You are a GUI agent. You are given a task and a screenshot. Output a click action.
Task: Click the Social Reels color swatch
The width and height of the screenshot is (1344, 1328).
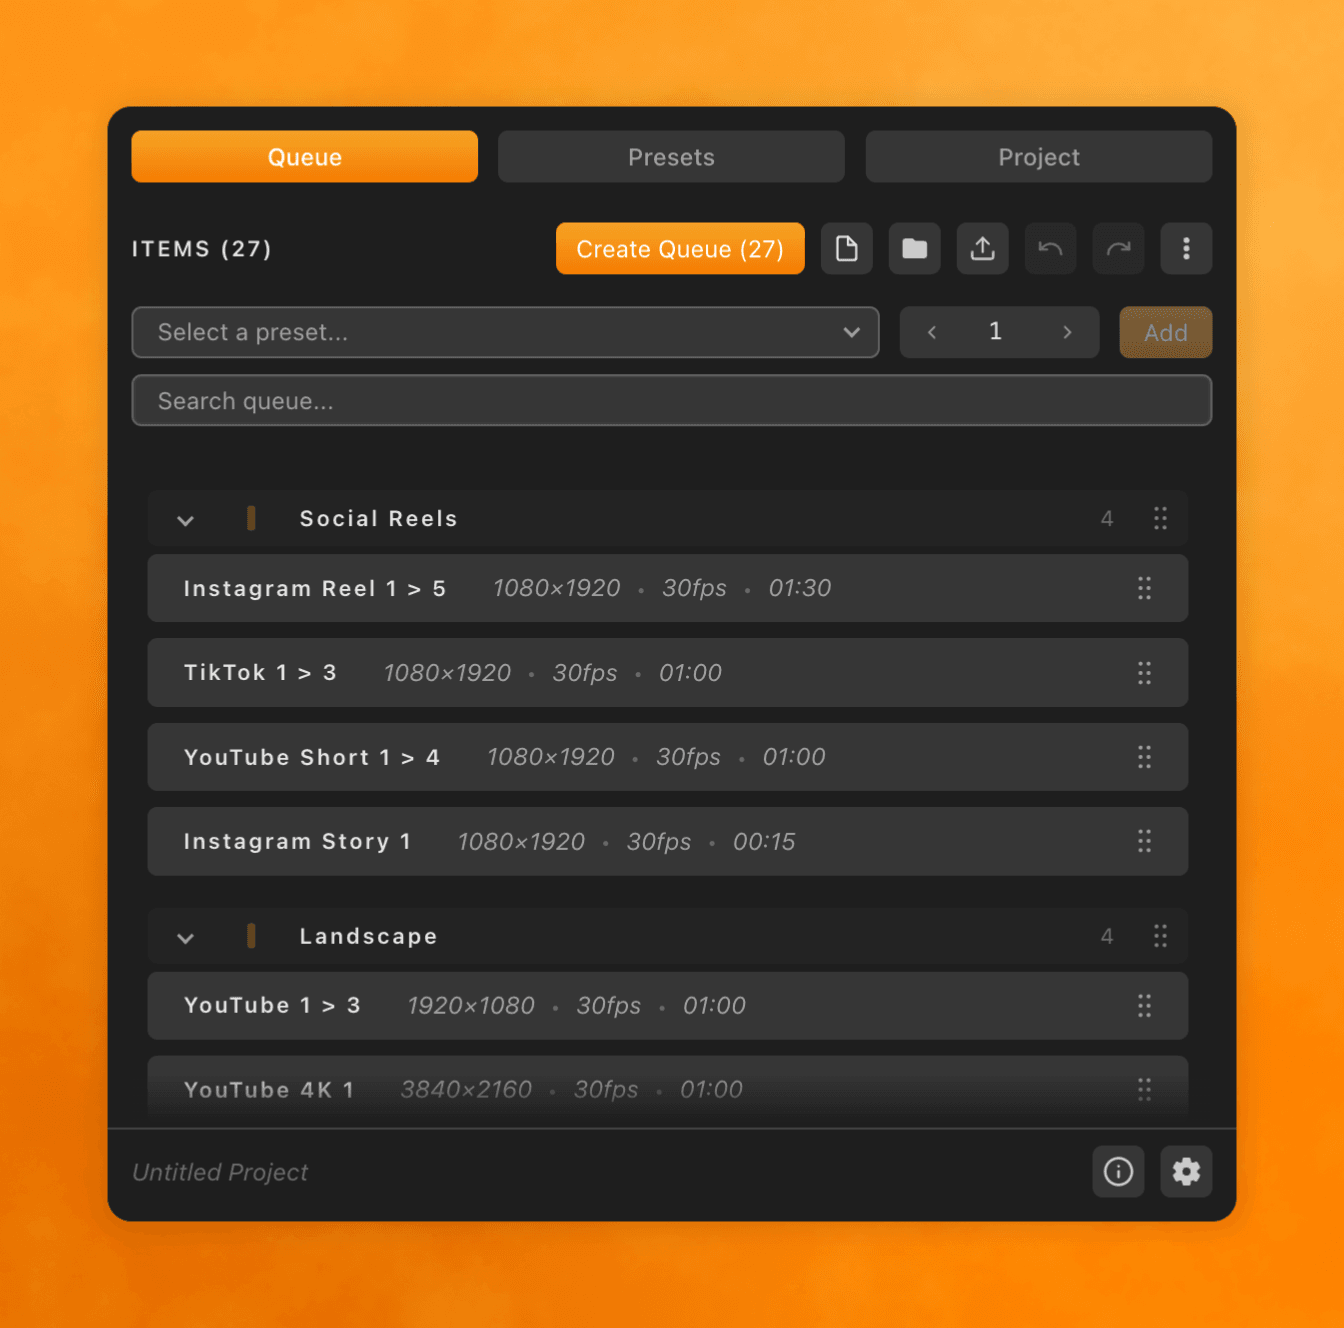pos(251,518)
